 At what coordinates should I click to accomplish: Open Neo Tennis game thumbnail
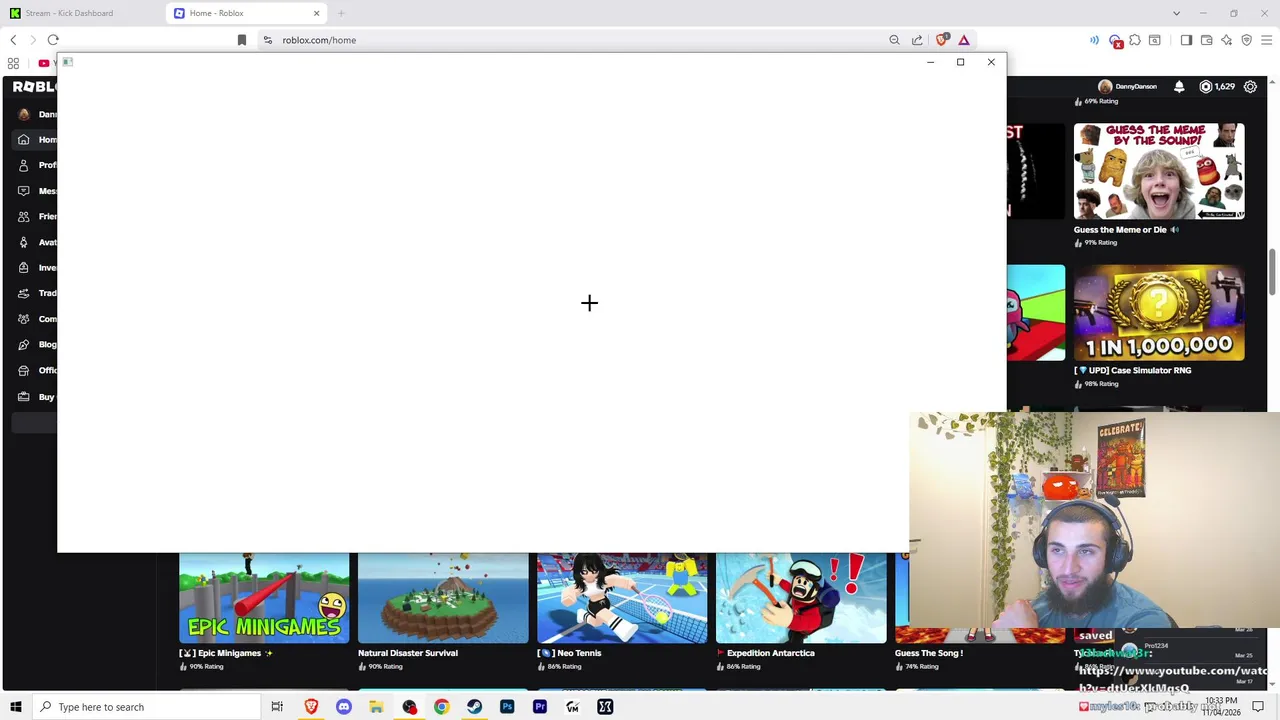[x=622, y=598]
